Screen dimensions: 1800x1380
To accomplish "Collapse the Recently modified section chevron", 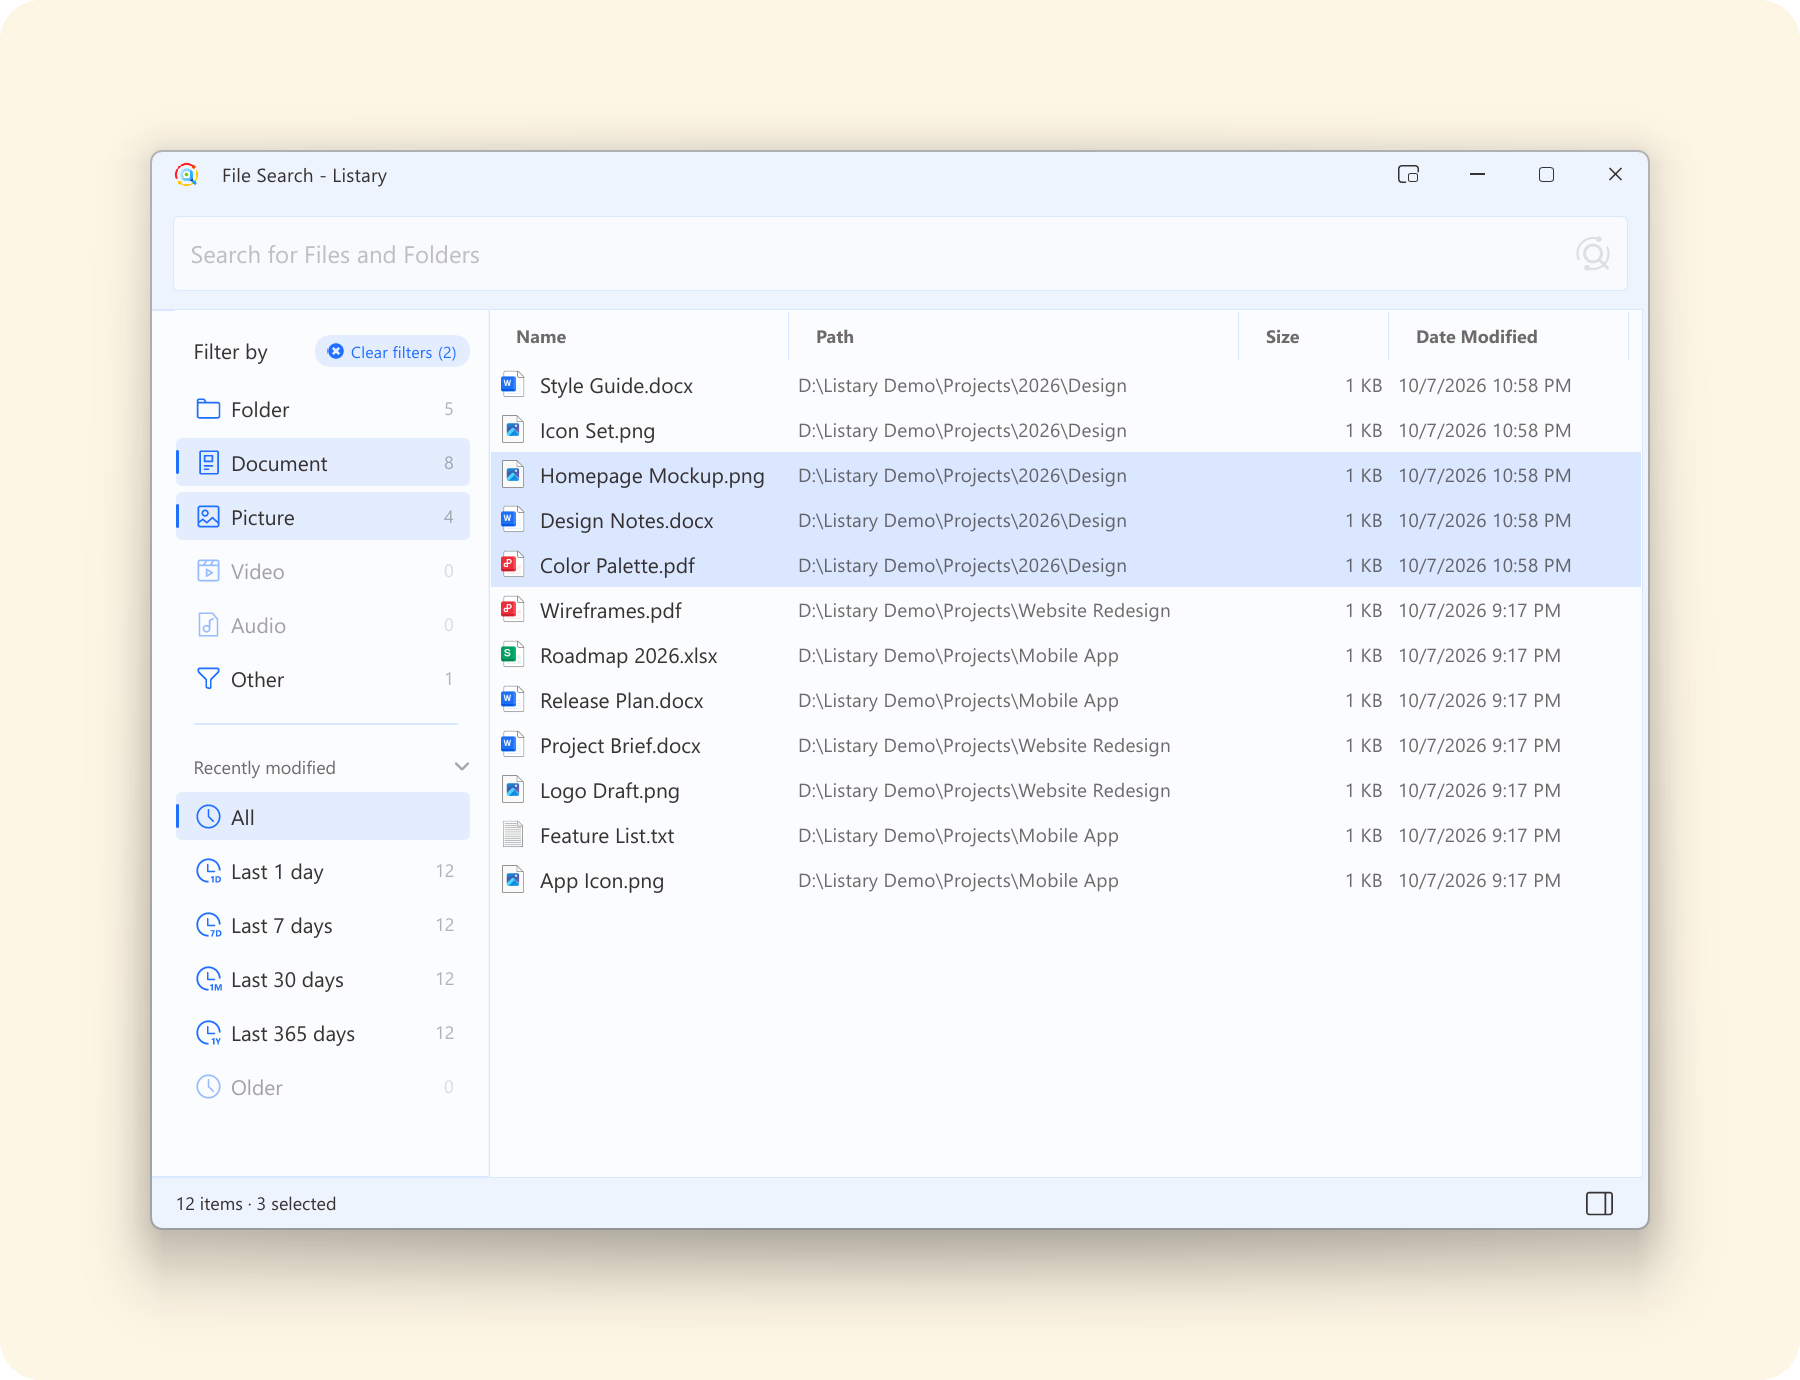I will [461, 767].
